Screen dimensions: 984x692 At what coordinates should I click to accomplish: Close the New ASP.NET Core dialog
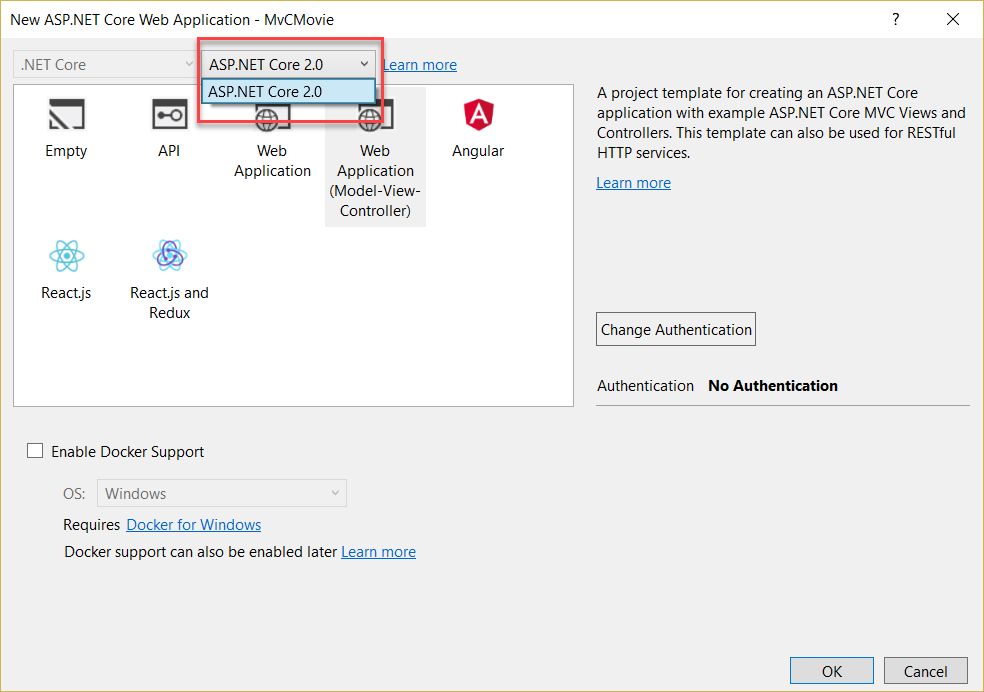(x=953, y=19)
